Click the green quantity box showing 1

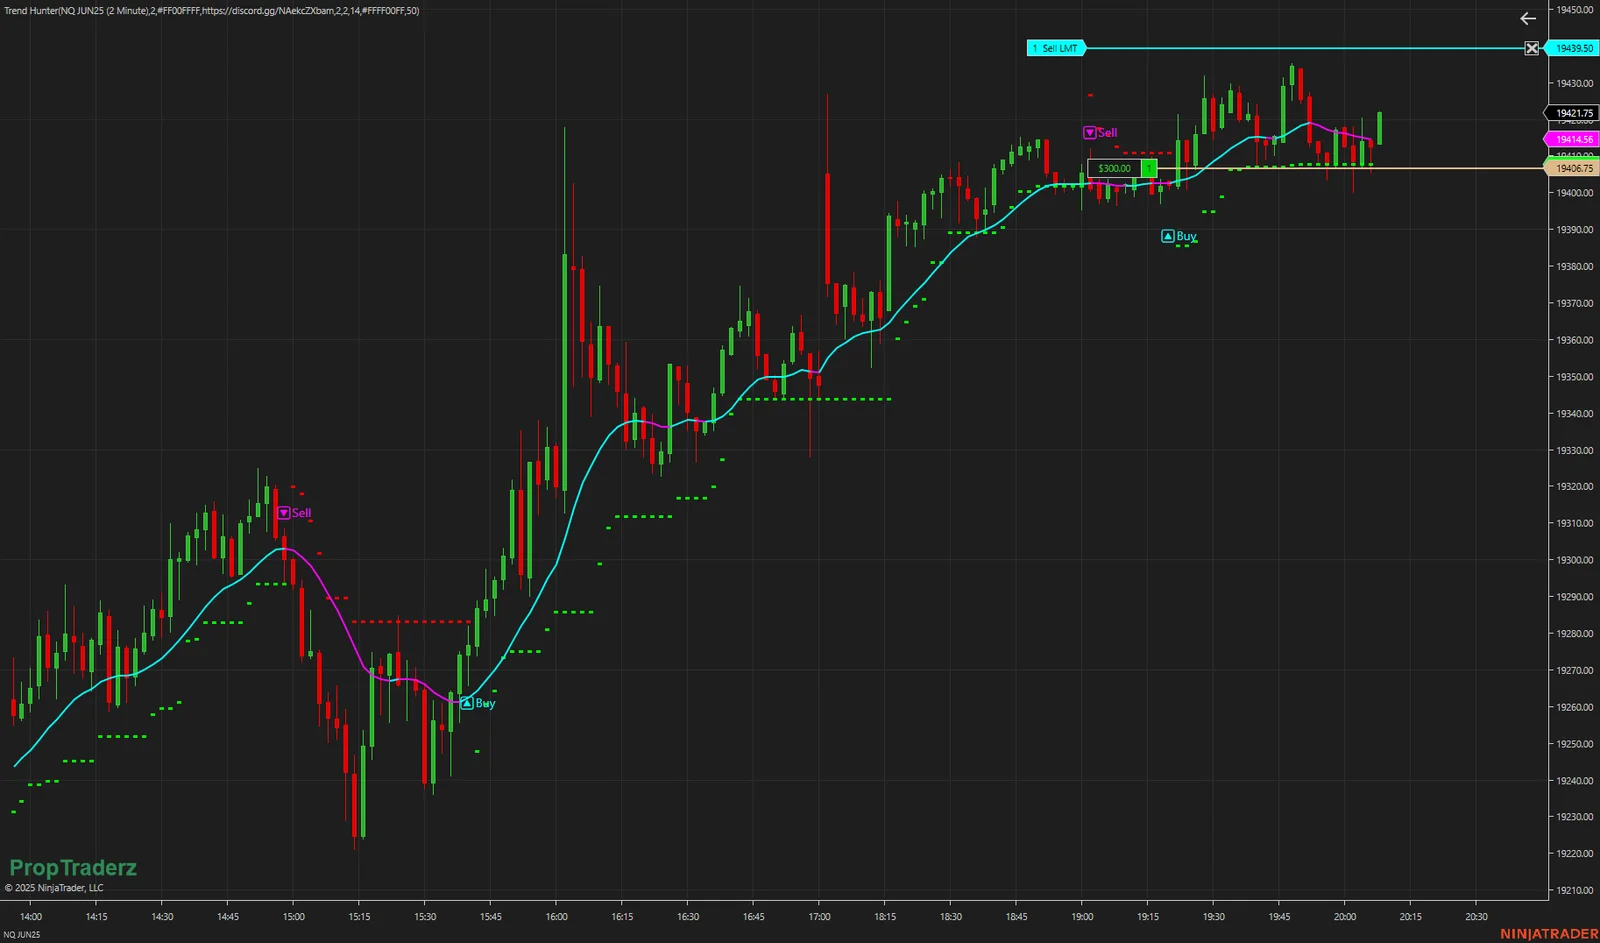point(1150,169)
